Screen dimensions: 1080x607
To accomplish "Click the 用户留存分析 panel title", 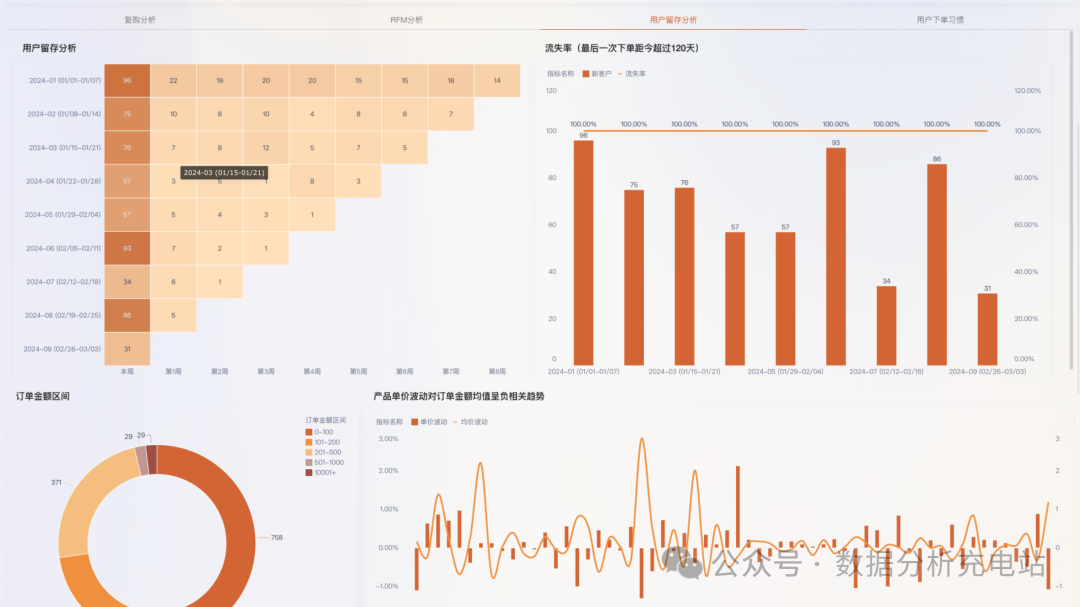I will pyautogui.click(x=49, y=48).
